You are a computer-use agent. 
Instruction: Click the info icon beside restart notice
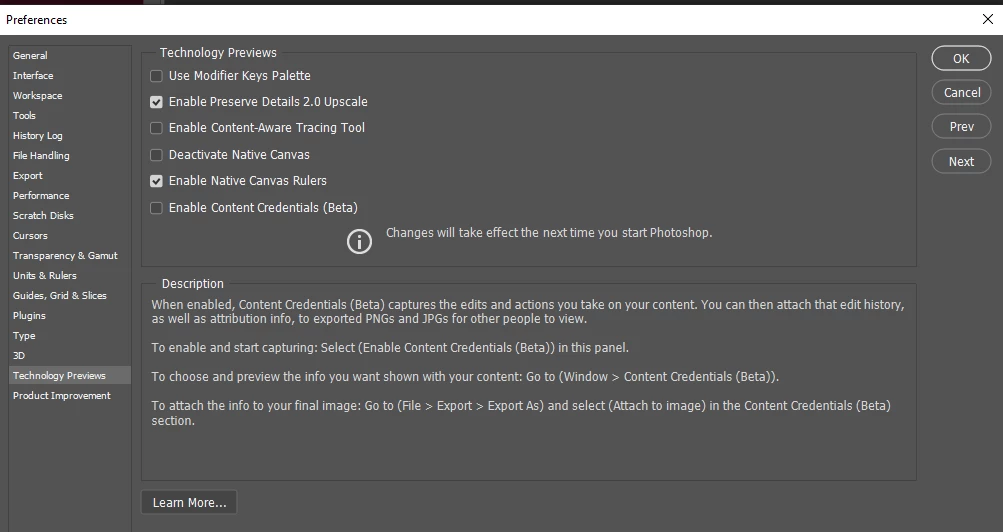[x=359, y=242]
